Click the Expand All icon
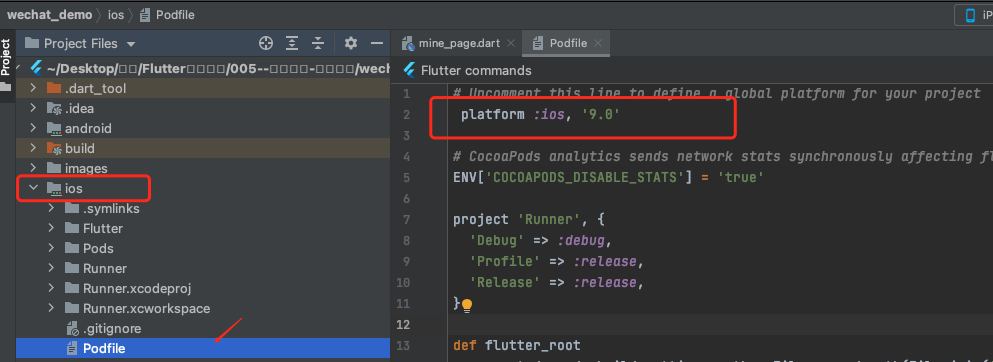Viewport: 993px width, 362px height. point(292,43)
